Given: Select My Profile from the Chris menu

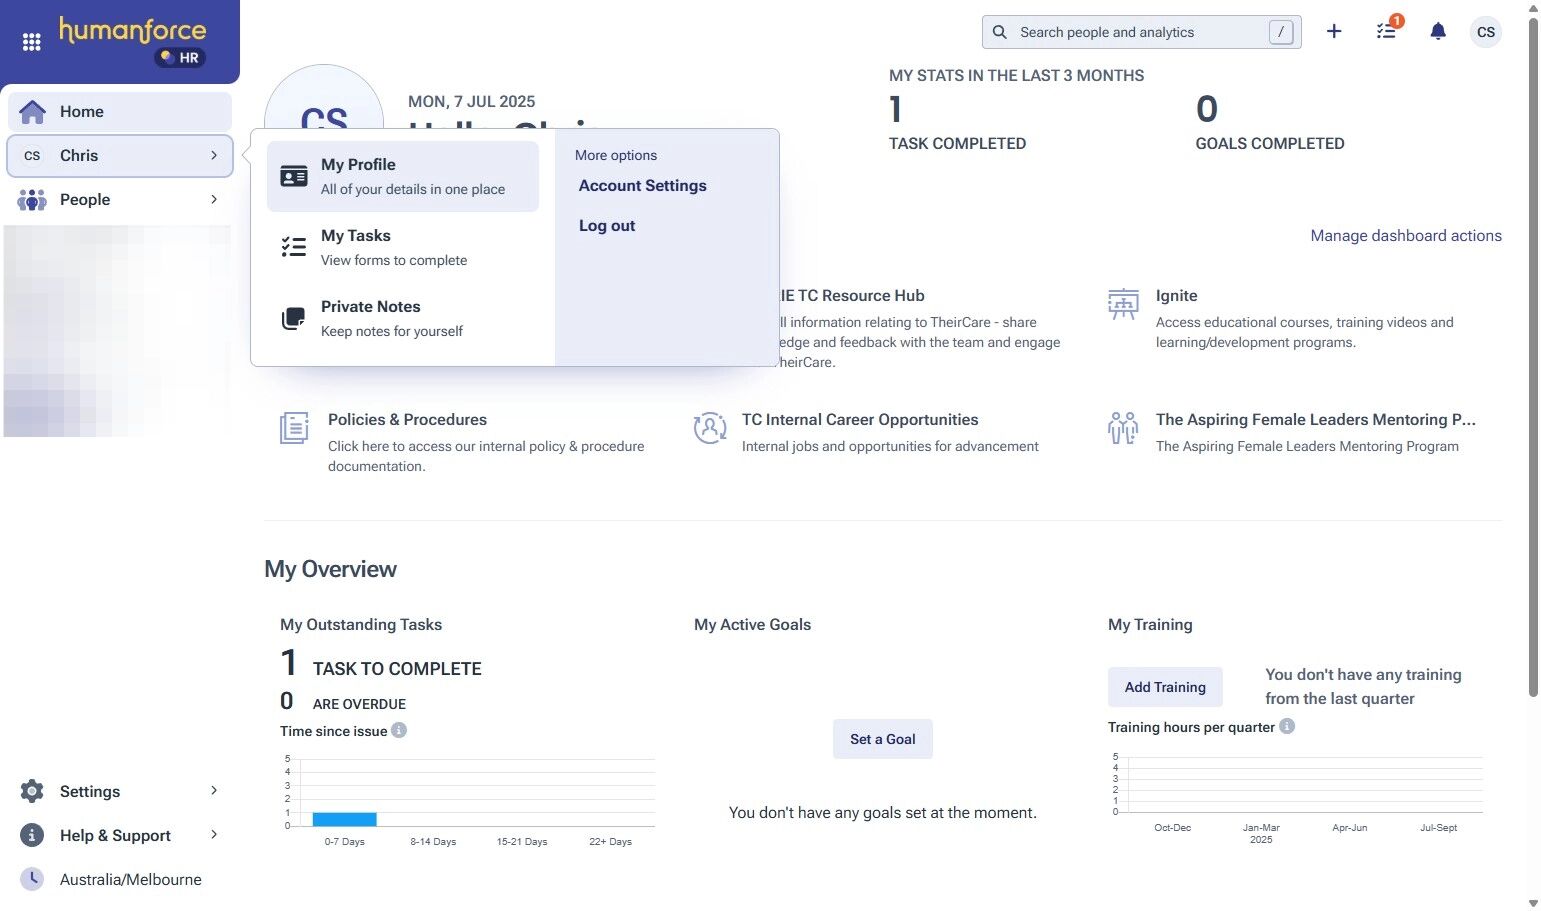Looking at the screenshot, I should (403, 176).
